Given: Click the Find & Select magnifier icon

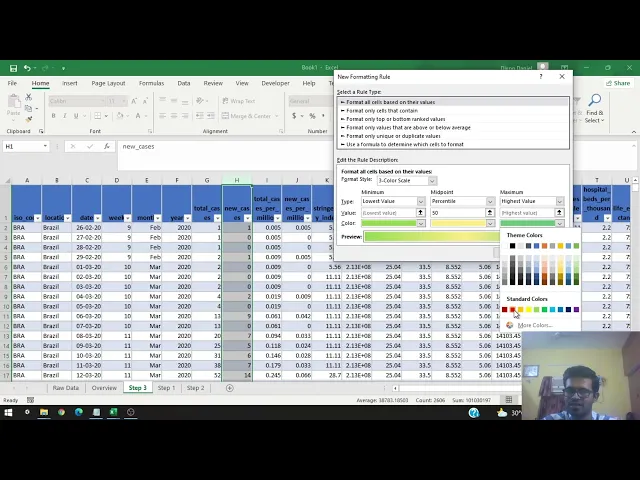Looking at the screenshot, I should (595, 100).
